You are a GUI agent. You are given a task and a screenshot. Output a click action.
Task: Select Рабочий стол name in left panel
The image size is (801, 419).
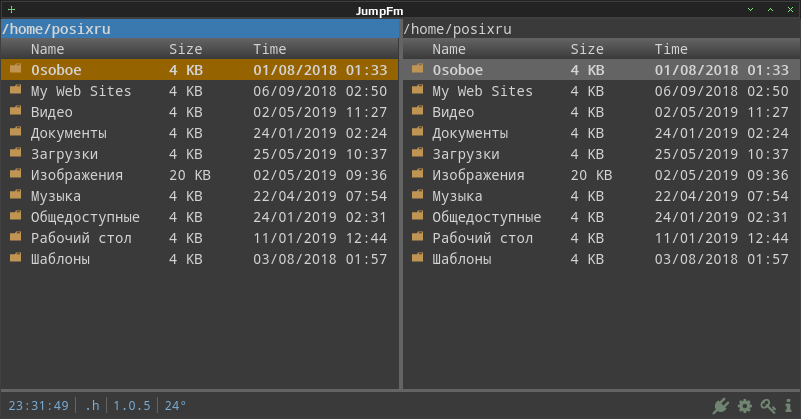point(81,238)
